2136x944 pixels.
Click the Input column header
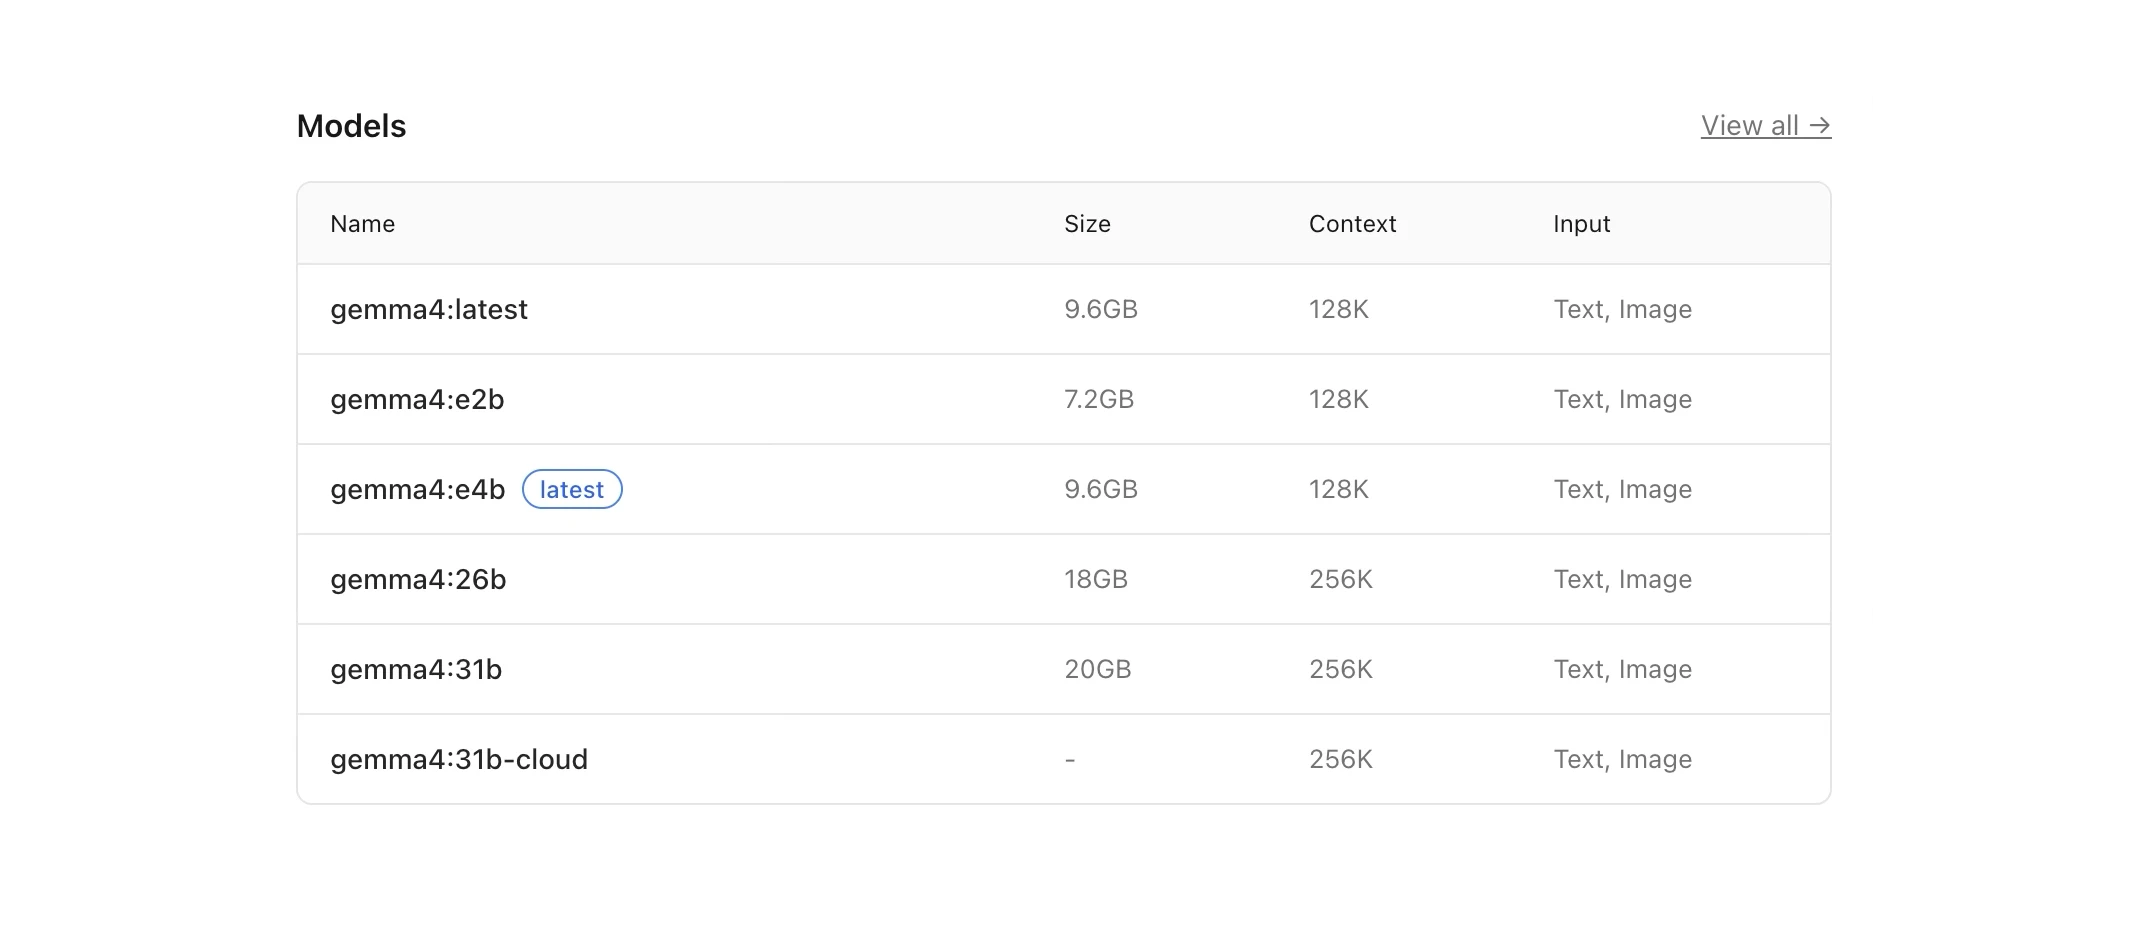[1581, 224]
